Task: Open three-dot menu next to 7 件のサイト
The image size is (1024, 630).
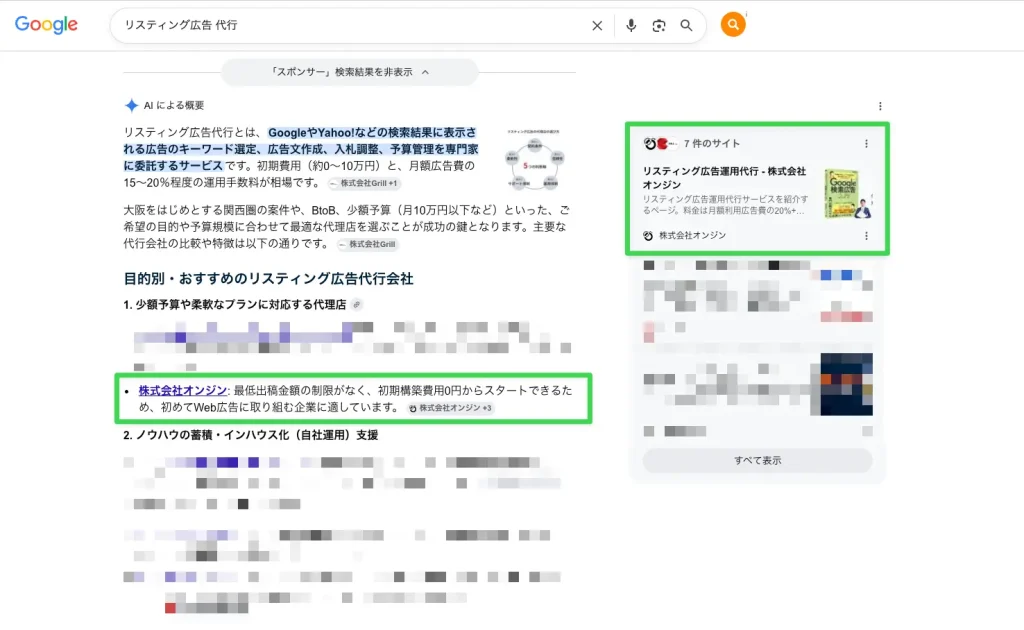Action: (x=866, y=144)
